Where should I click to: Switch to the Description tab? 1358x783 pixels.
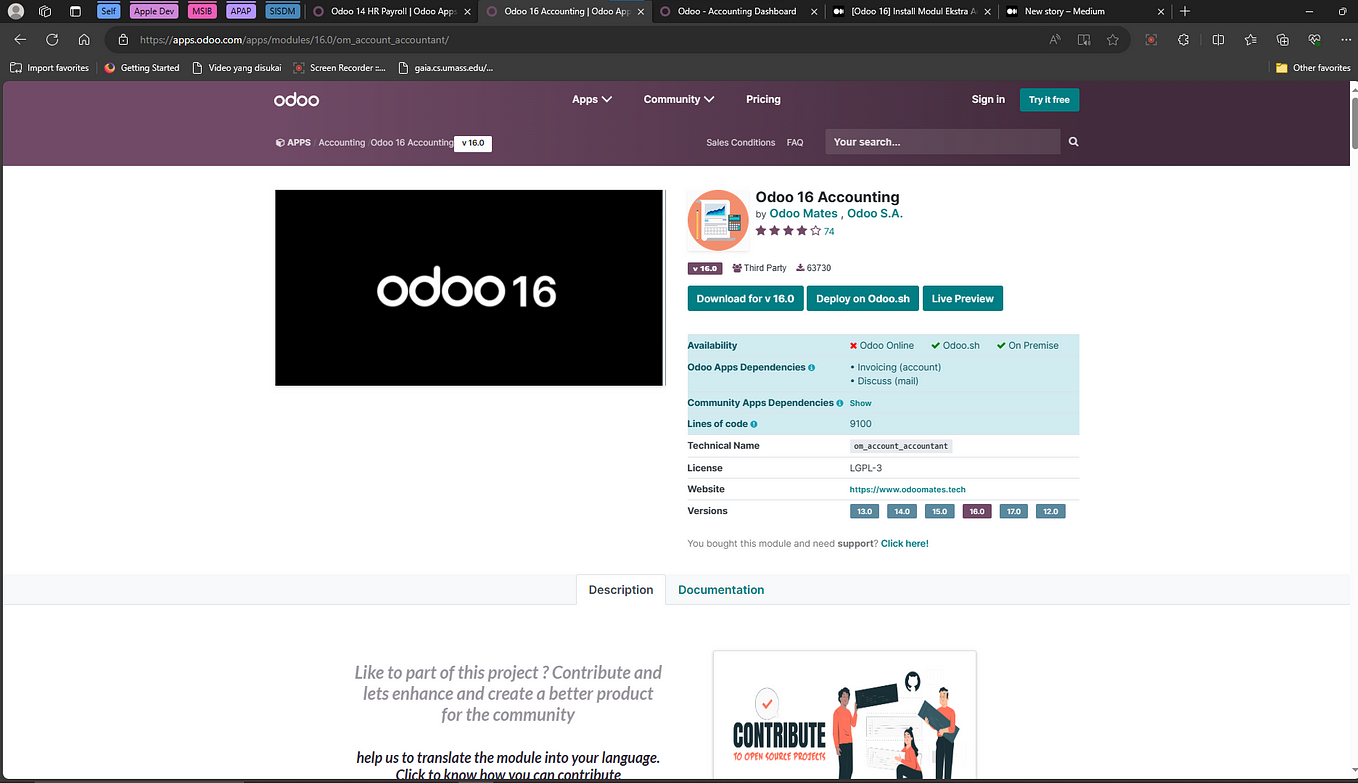(x=621, y=590)
